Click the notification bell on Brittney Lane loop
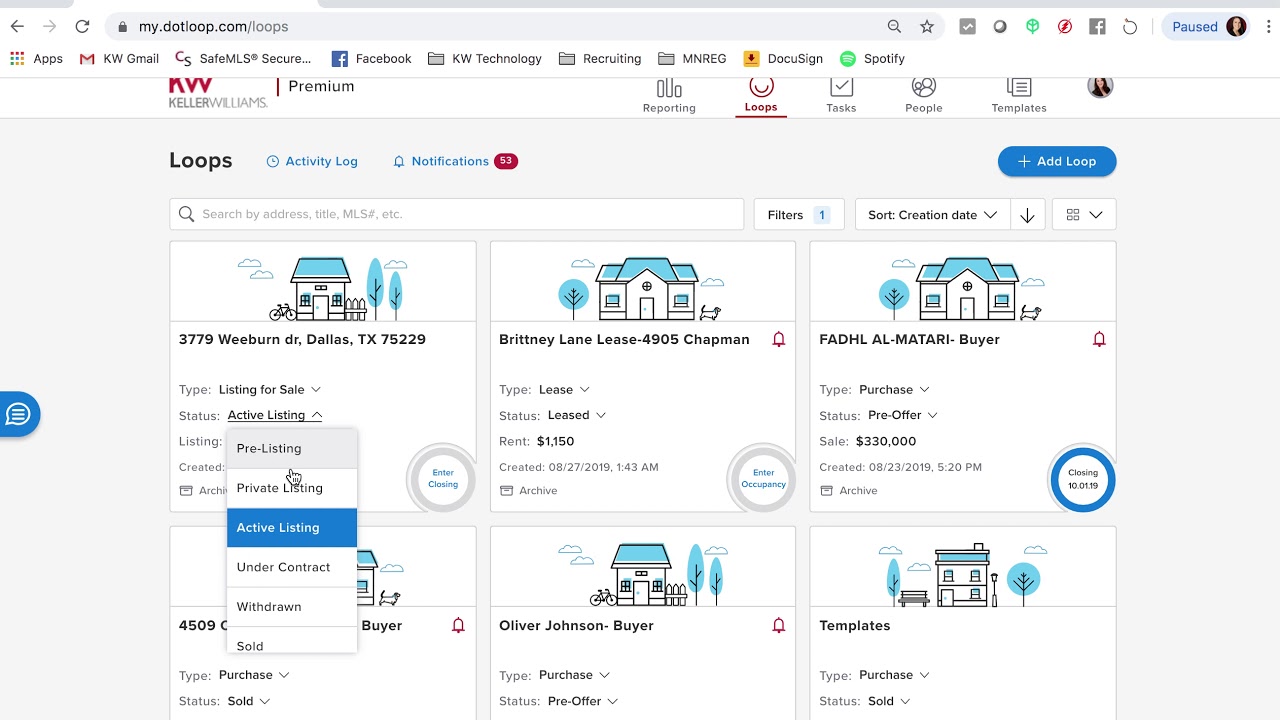 pos(779,340)
